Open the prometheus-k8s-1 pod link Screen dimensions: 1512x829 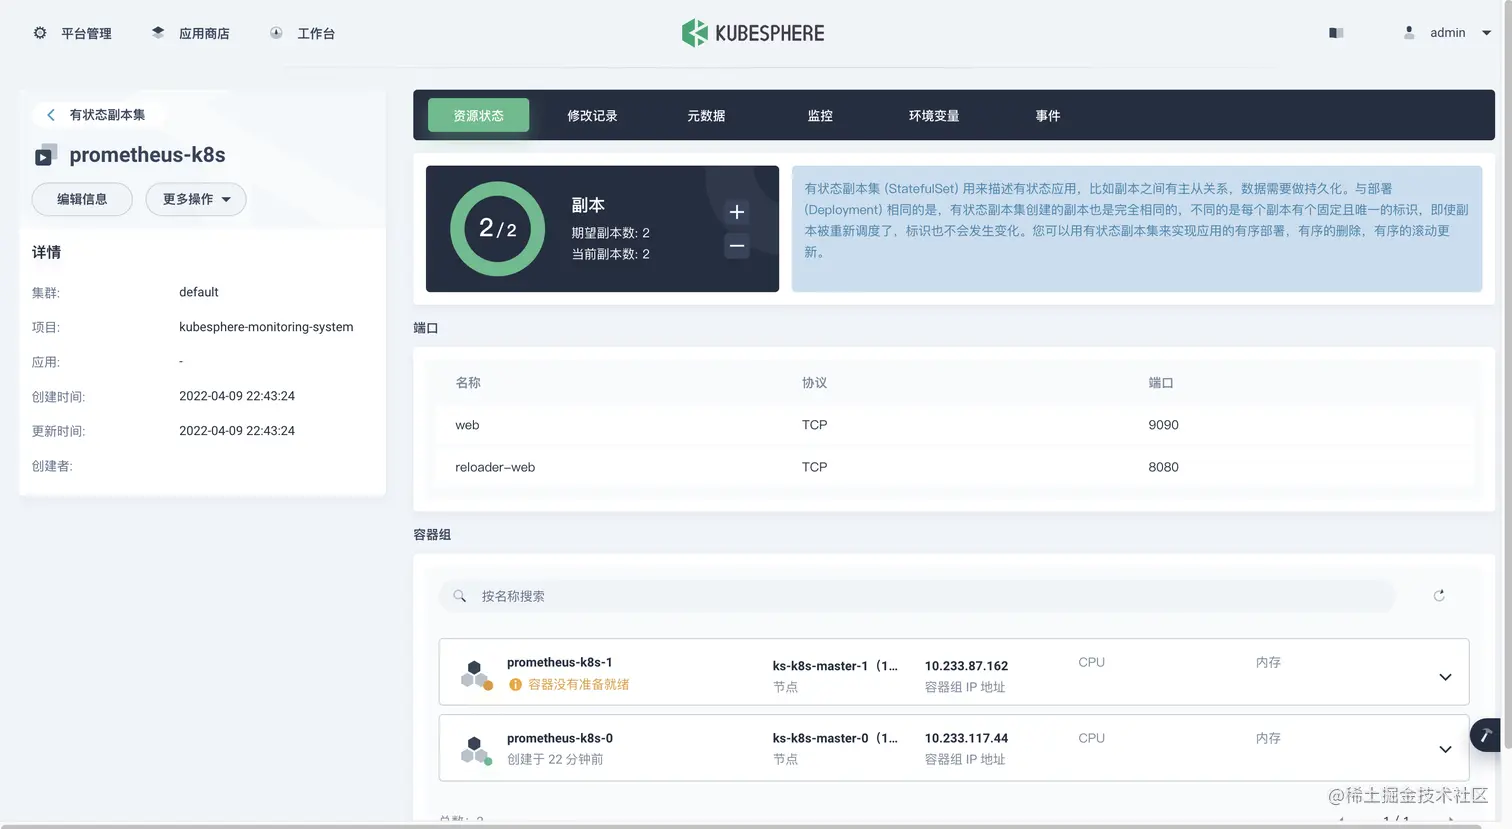pyautogui.click(x=559, y=662)
